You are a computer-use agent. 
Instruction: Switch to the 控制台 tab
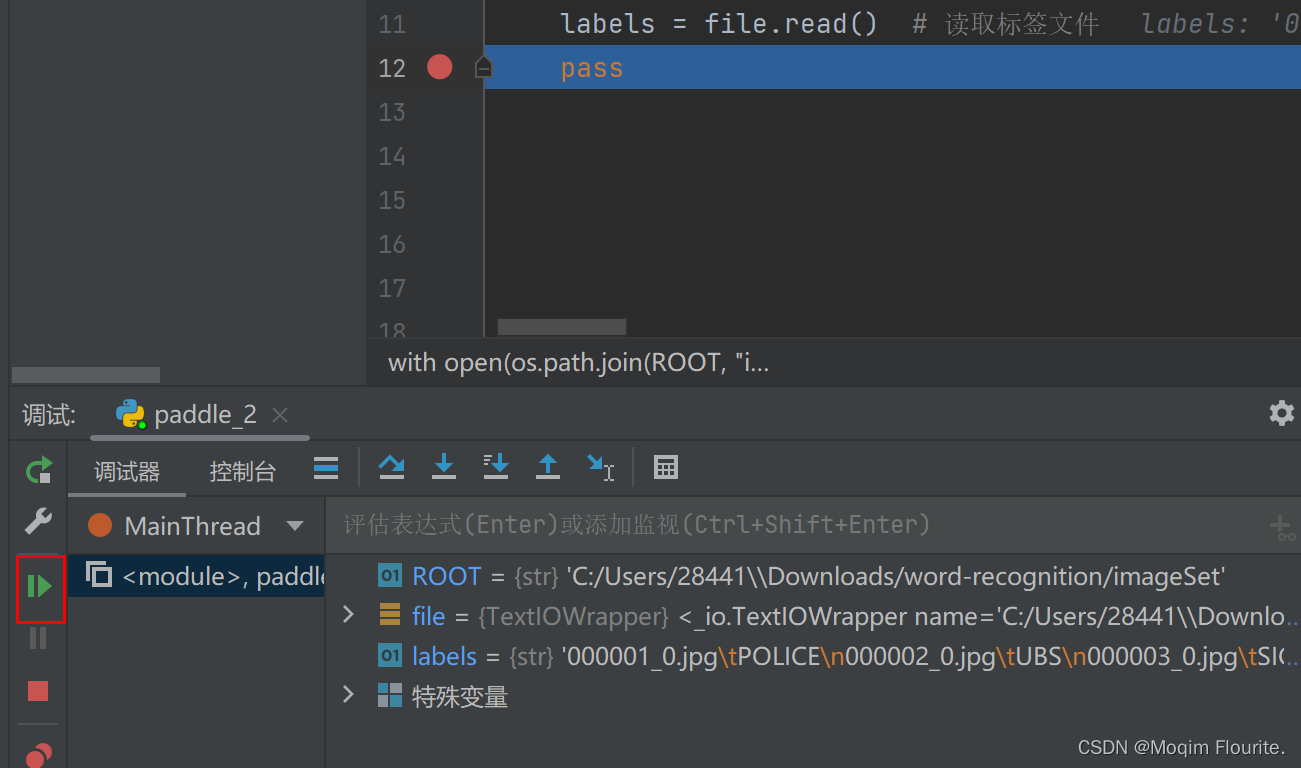243,472
